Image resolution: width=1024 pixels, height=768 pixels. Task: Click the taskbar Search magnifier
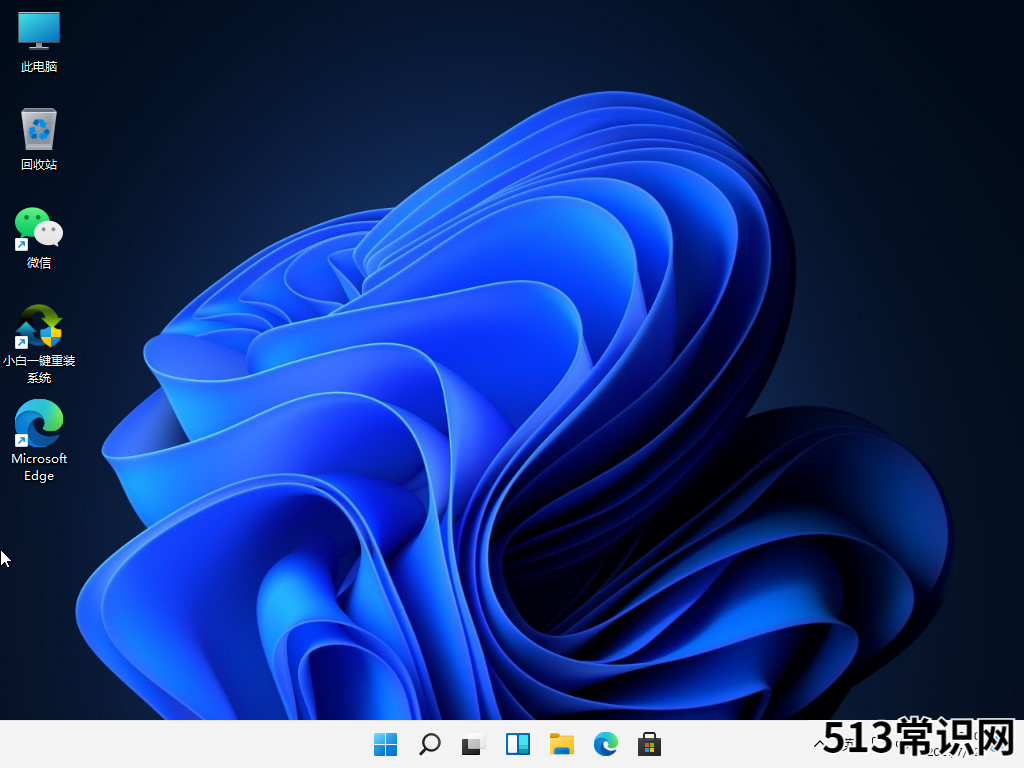(430, 744)
